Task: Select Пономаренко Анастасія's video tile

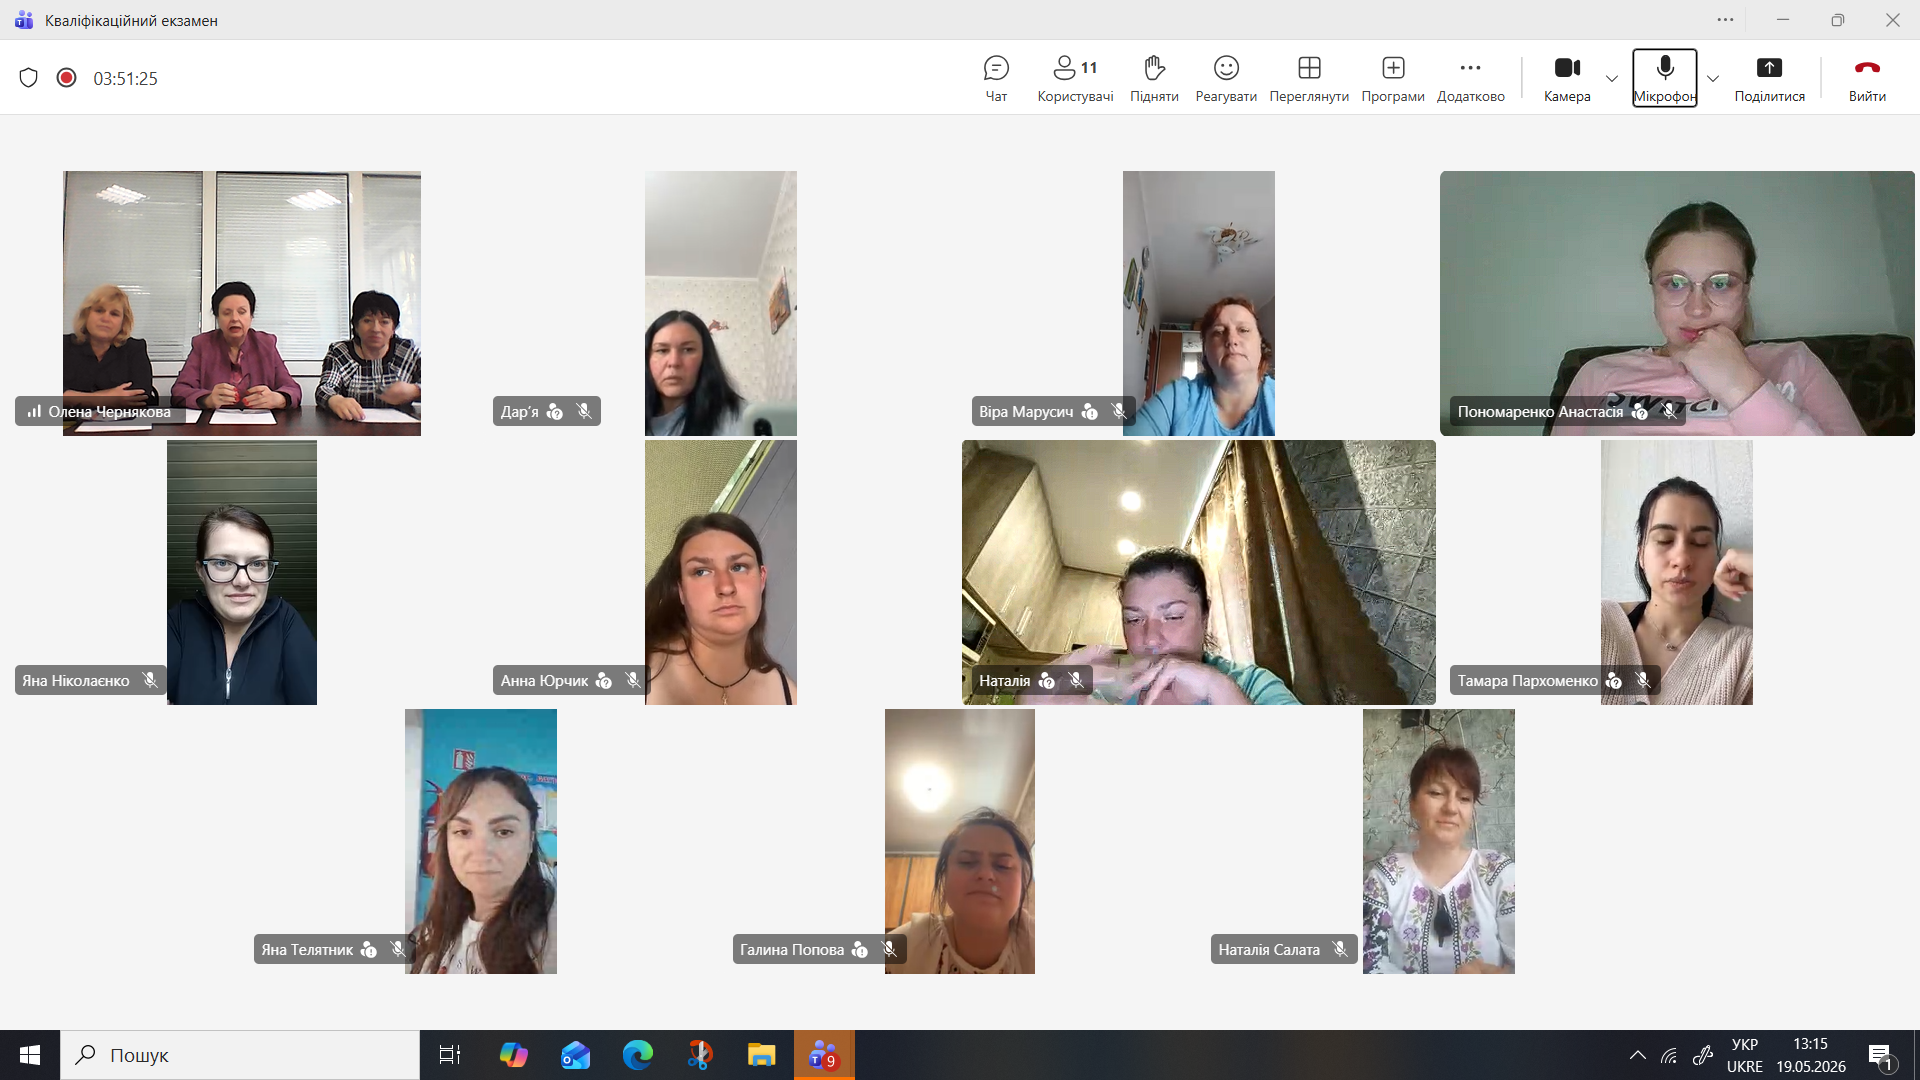Action: point(1677,303)
